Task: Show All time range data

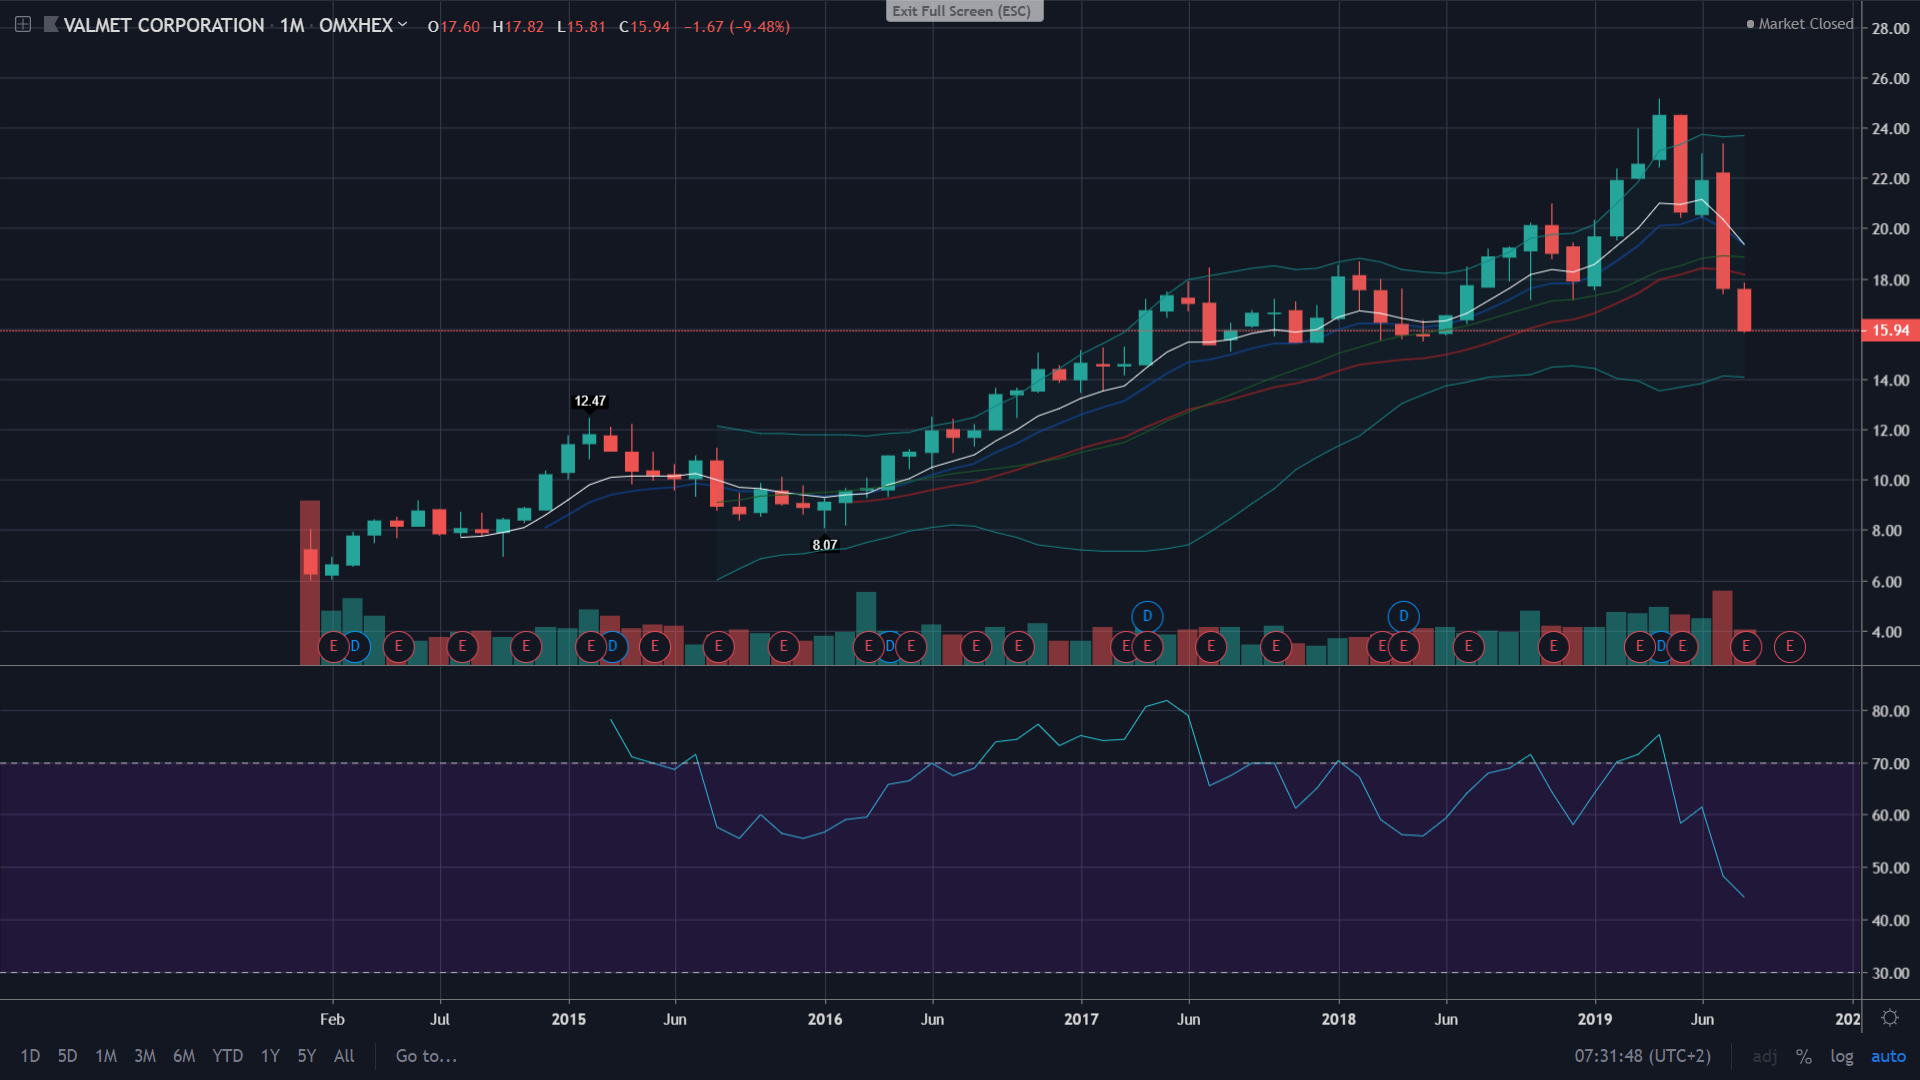Action: pos(344,1056)
